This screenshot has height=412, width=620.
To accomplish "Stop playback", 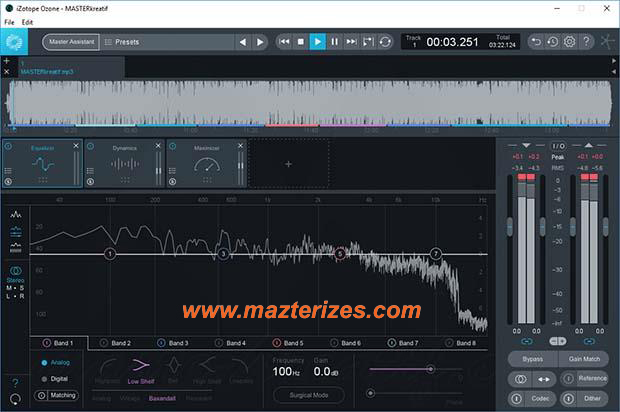I will point(301,42).
